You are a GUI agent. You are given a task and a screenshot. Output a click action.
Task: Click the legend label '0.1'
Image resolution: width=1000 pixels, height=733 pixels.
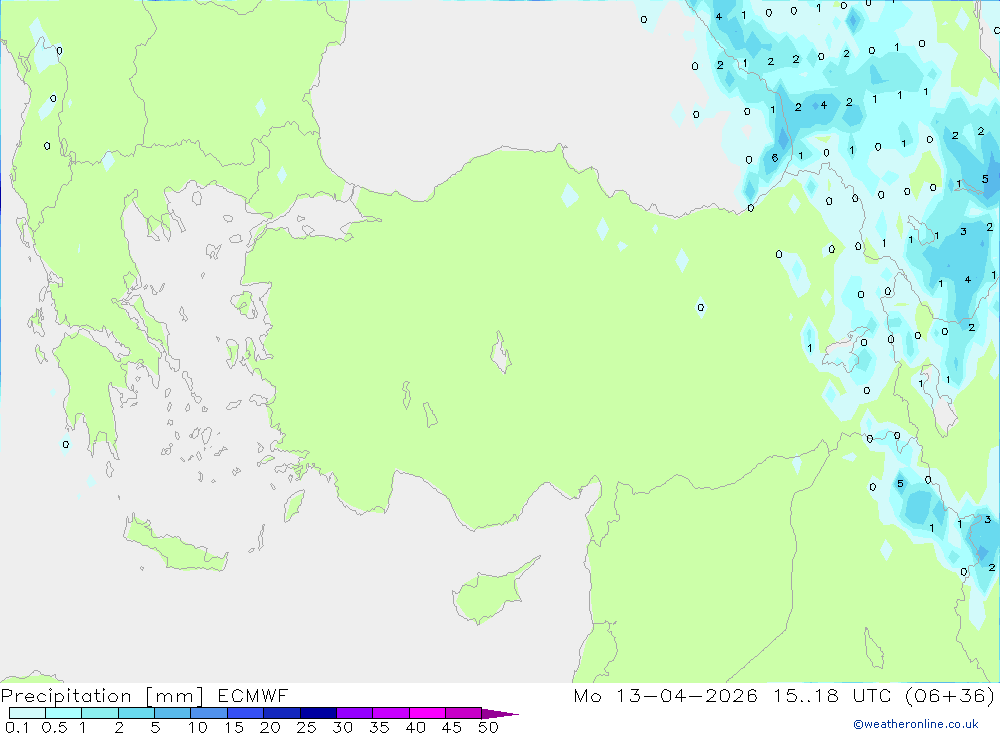17,727
